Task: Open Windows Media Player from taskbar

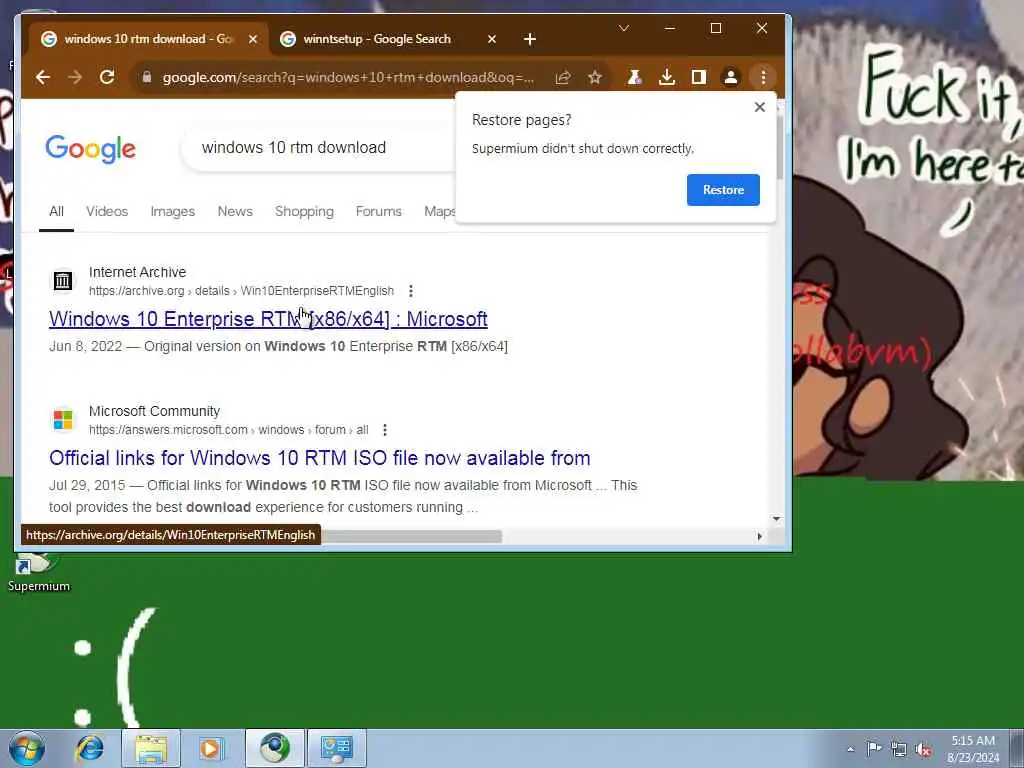Action: click(212, 748)
